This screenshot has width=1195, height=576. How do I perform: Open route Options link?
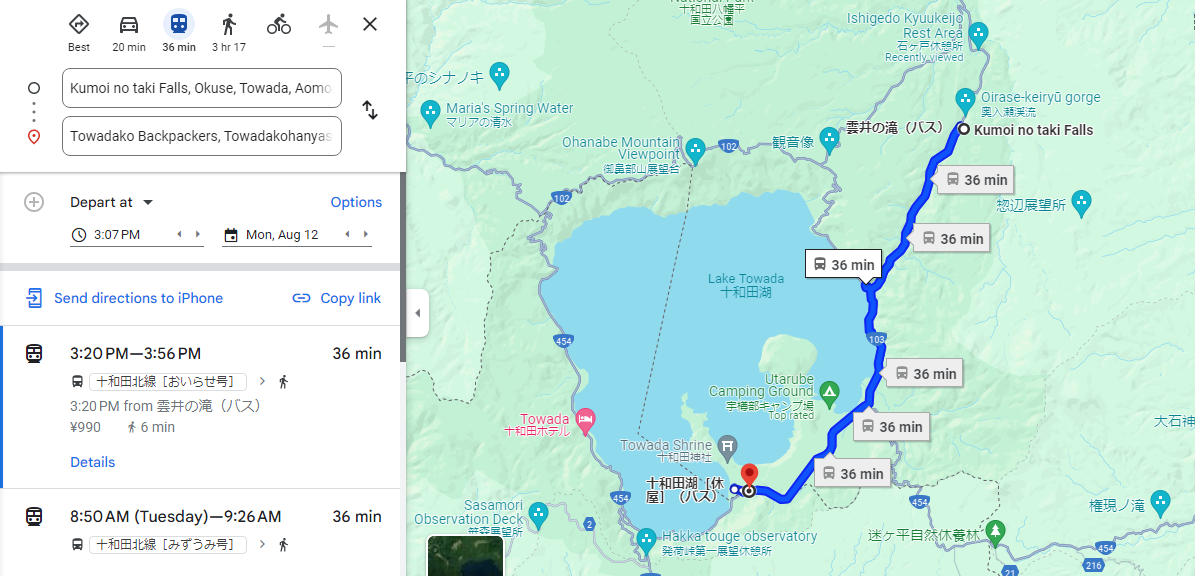tap(356, 202)
